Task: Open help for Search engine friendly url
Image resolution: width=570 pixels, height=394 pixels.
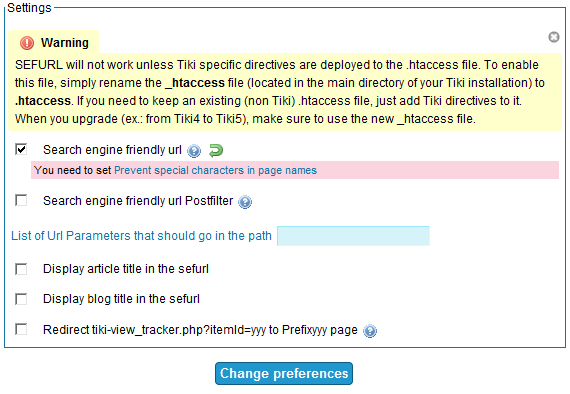Action: tap(194, 150)
